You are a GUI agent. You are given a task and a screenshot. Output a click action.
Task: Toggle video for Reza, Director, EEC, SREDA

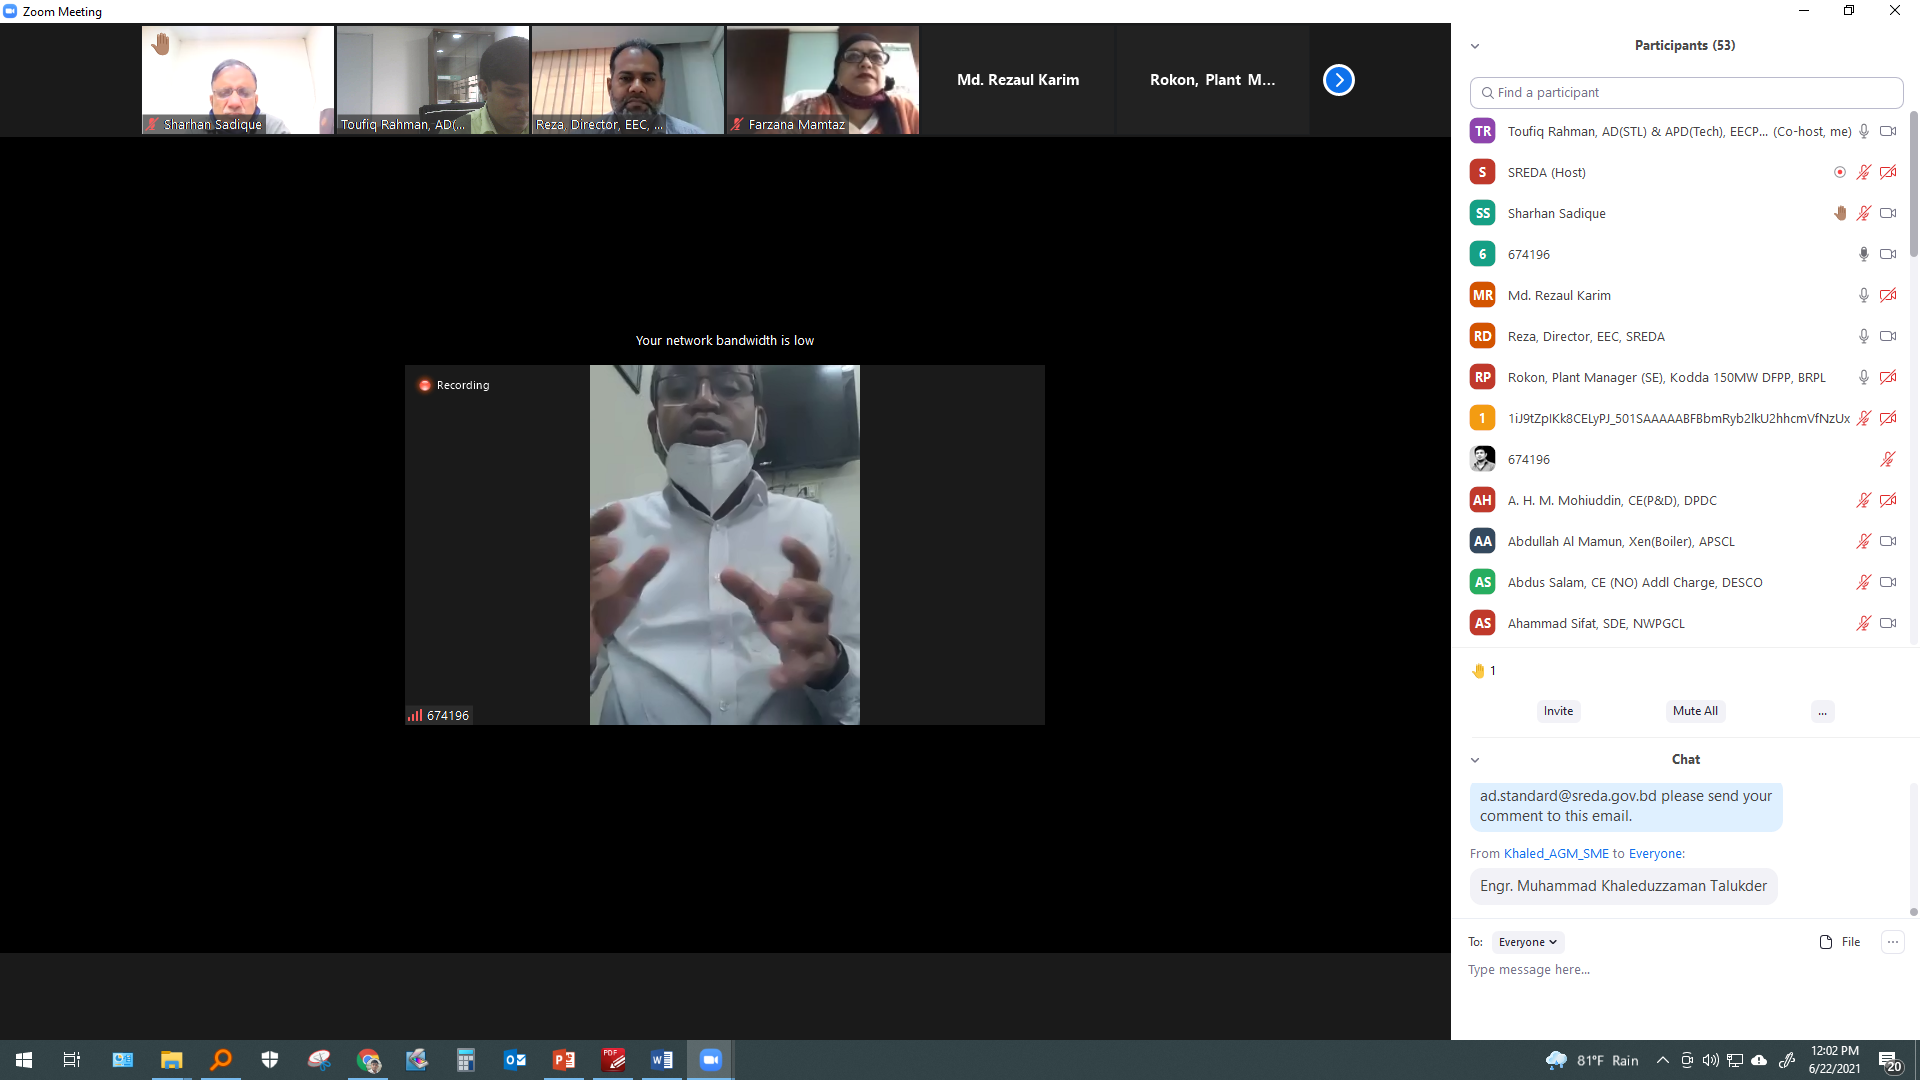(1888, 336)
